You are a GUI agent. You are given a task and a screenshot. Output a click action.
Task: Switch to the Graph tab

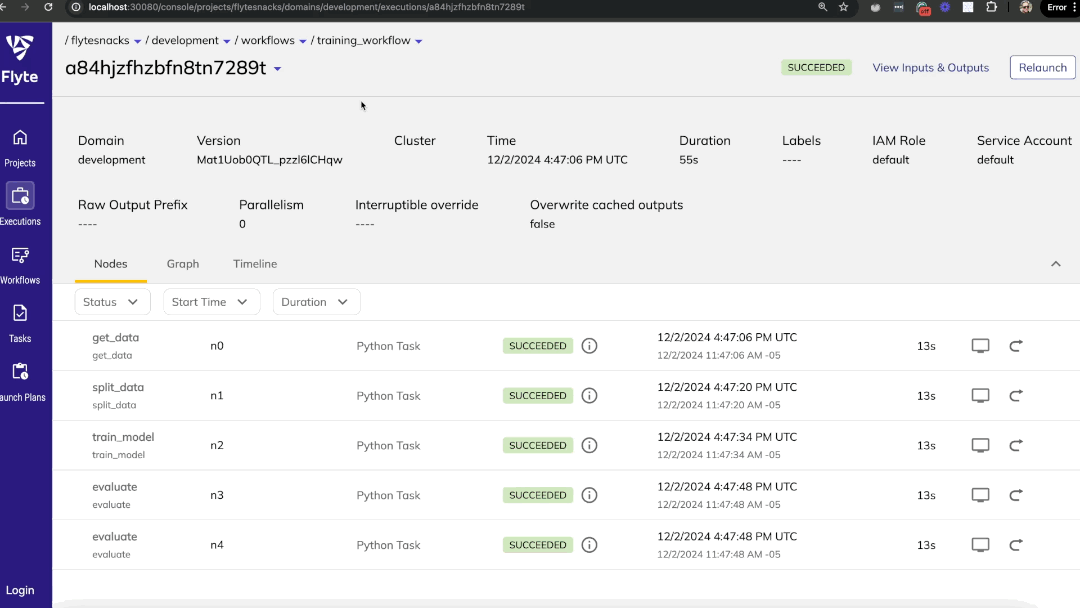[x=183, y=264]
